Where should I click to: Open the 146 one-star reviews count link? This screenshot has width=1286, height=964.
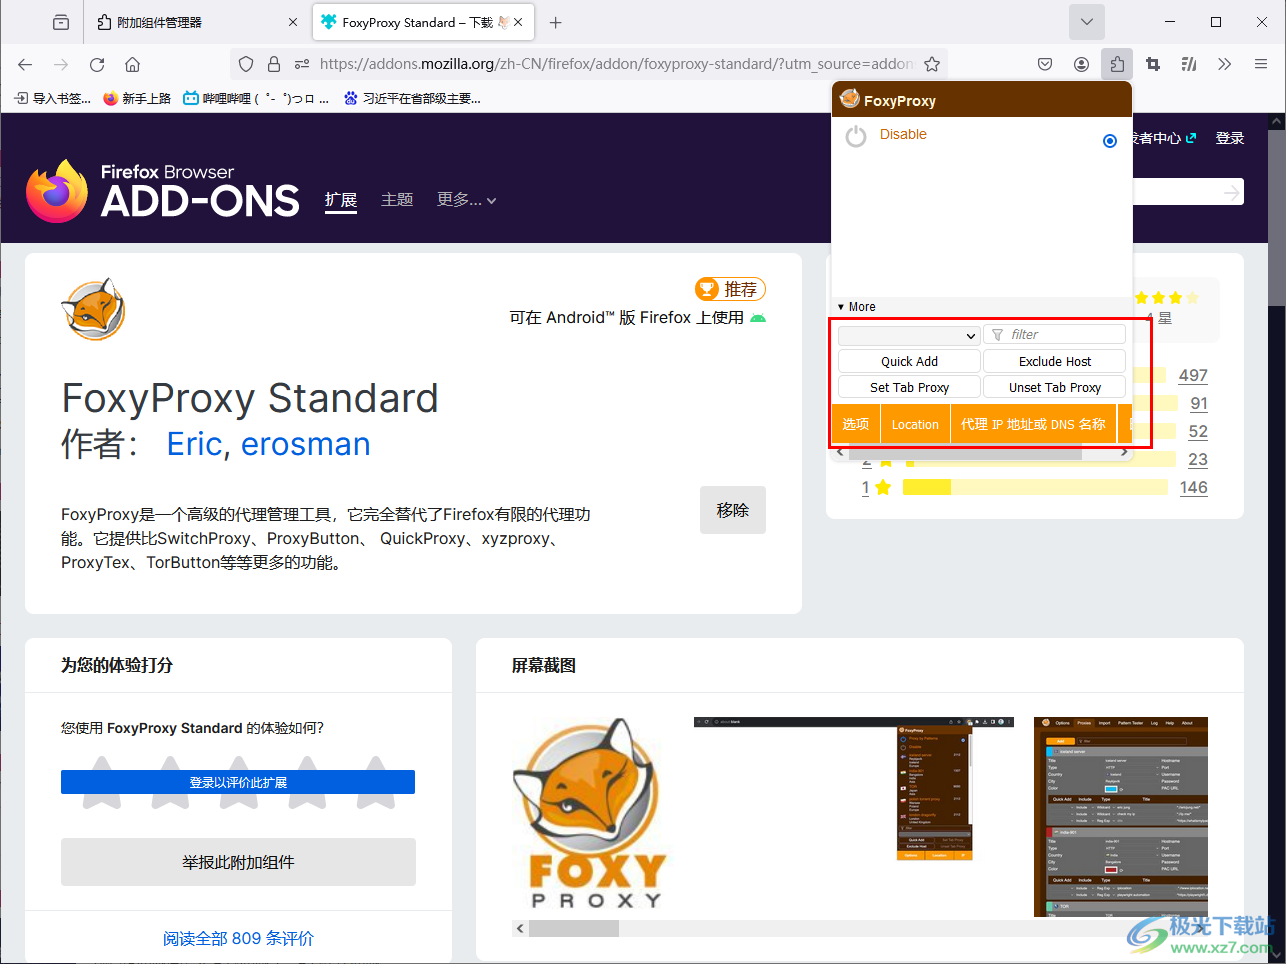[1193, 487]
